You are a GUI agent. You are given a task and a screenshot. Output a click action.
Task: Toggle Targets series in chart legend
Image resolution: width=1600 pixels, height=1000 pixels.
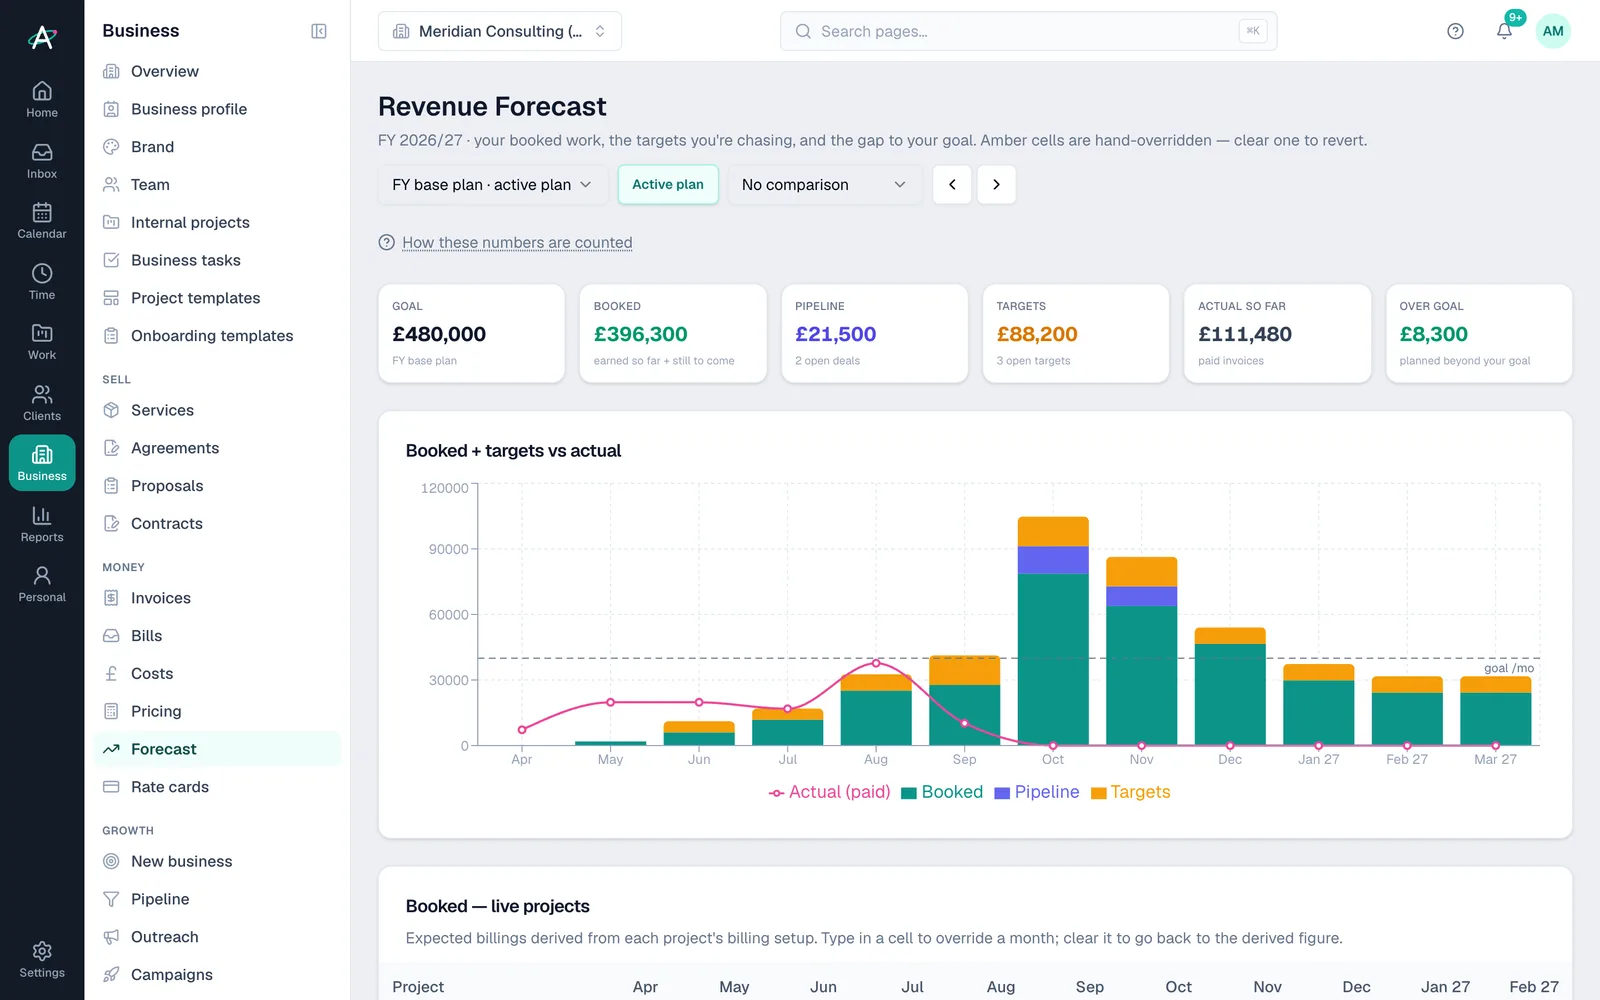pos(1130,792)
